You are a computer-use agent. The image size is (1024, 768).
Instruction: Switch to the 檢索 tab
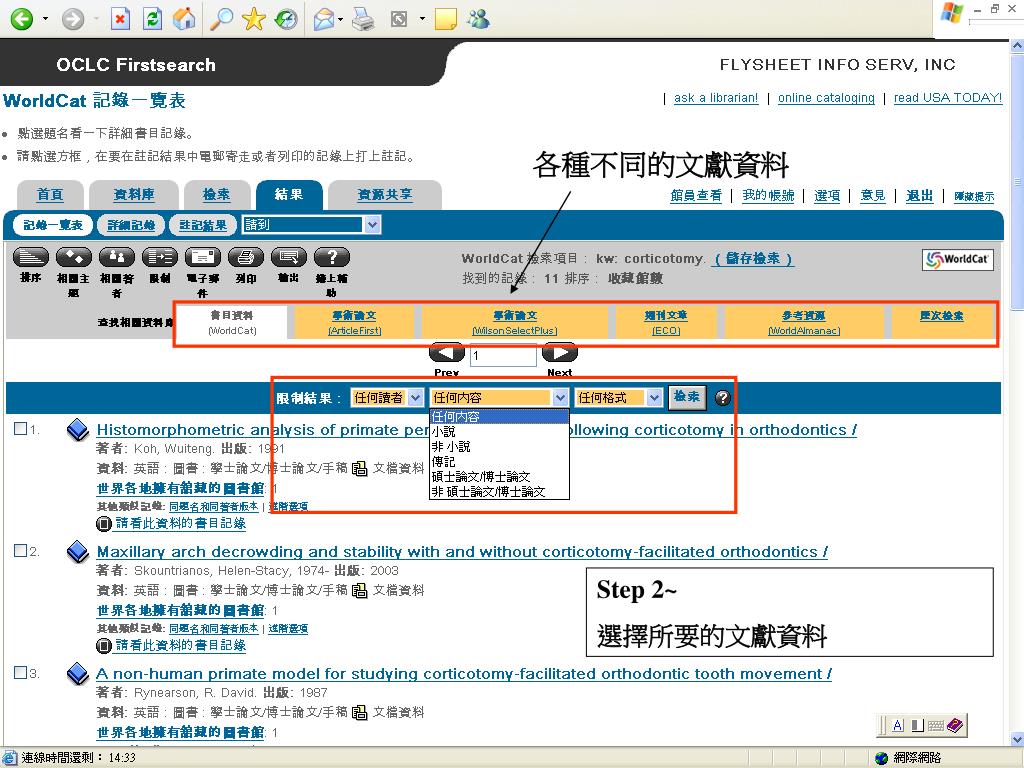216,195
